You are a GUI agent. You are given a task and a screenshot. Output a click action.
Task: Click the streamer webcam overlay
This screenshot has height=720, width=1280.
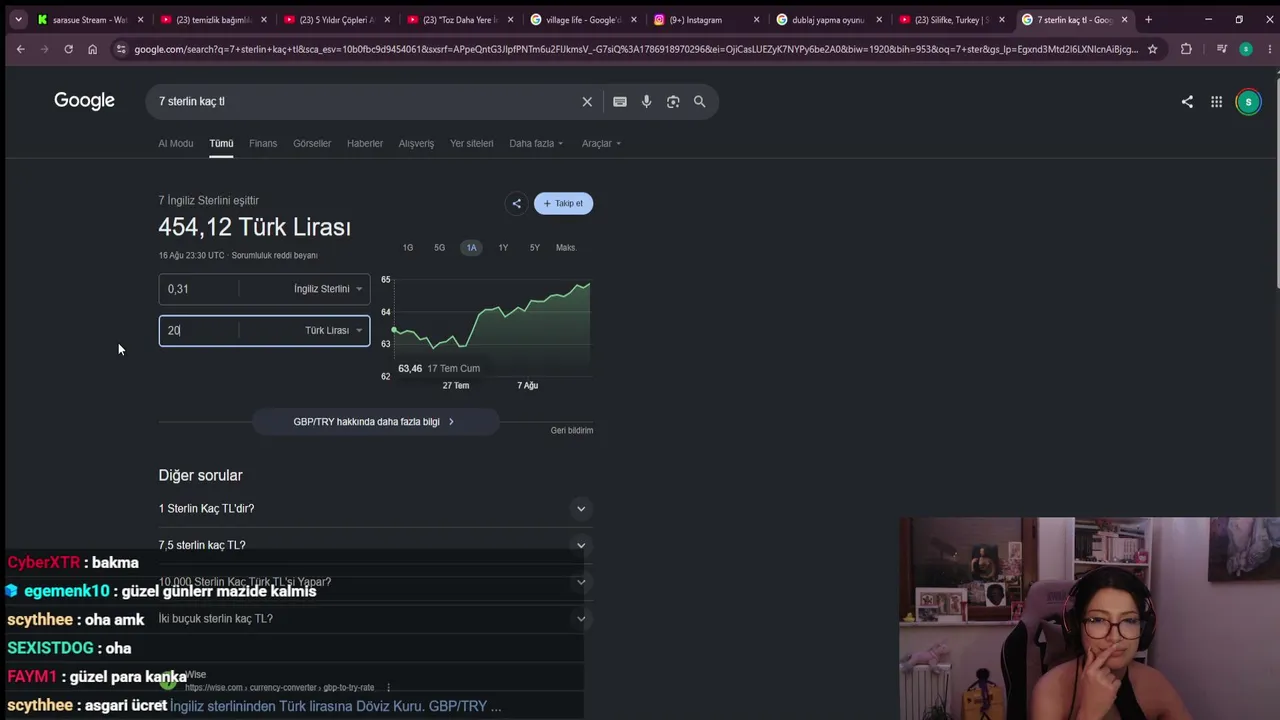[x=1089, y=618]
